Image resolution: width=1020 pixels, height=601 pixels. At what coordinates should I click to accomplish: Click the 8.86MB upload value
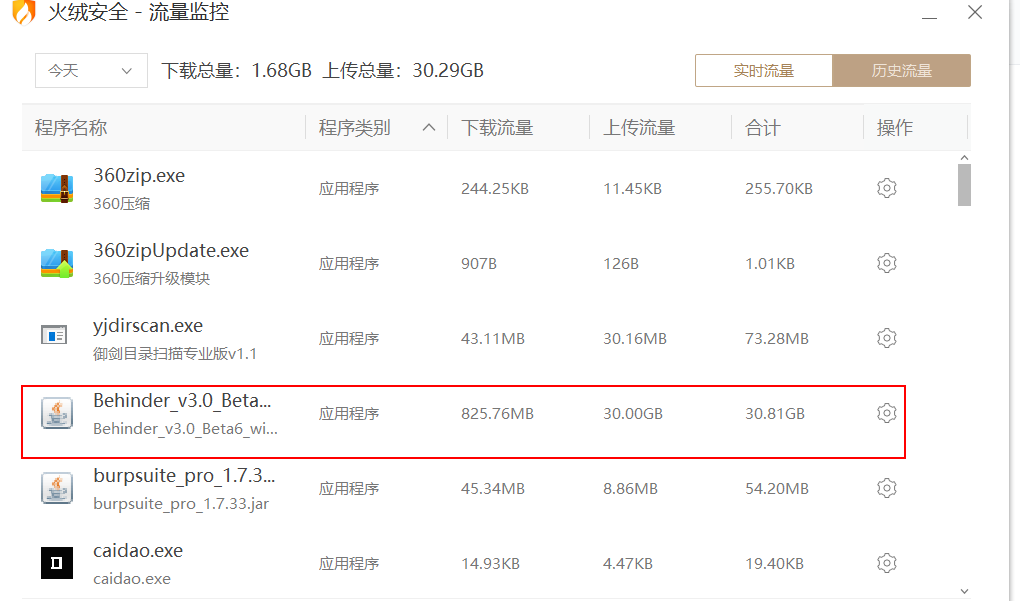point(630,488)
